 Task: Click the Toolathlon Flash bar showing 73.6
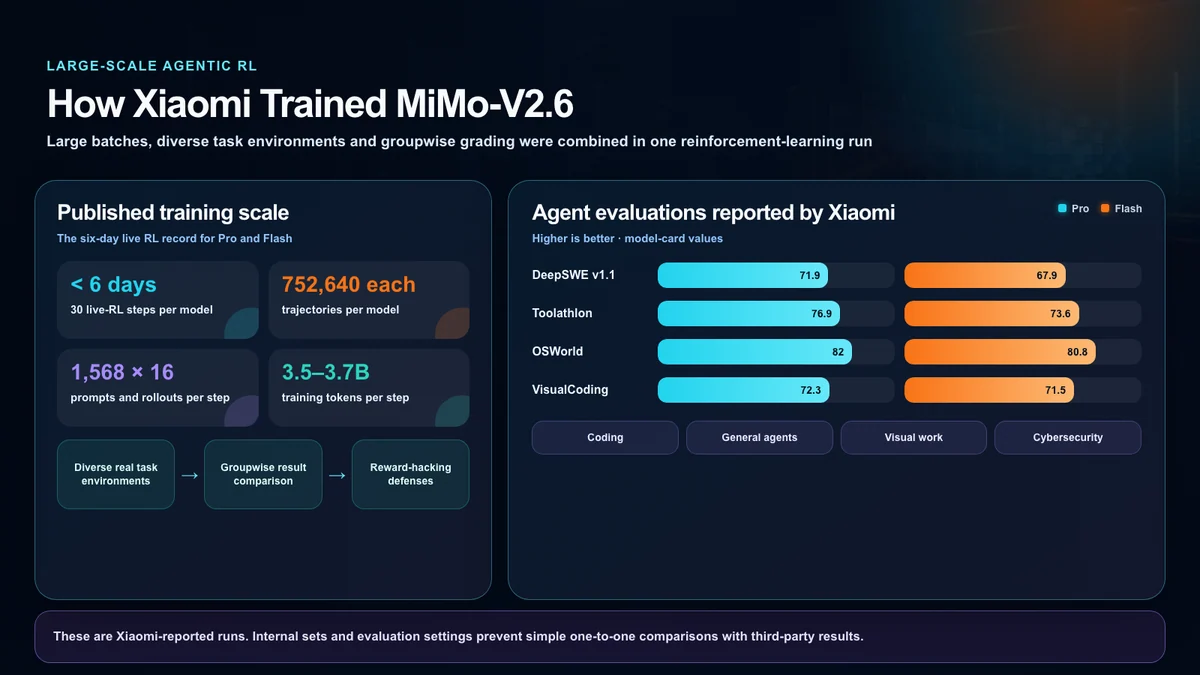tap(992, 313)
